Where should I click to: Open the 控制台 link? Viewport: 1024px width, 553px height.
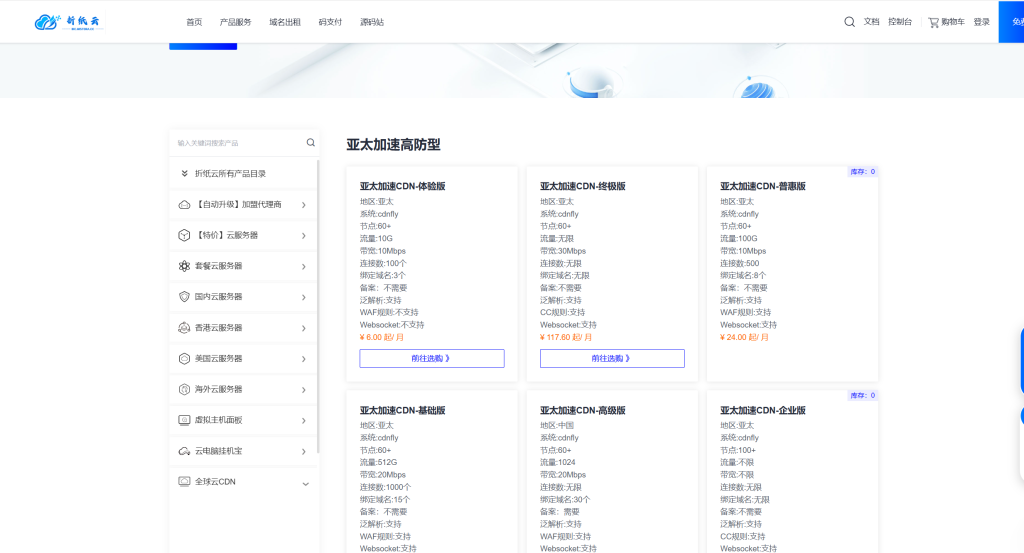pos(899,22)
